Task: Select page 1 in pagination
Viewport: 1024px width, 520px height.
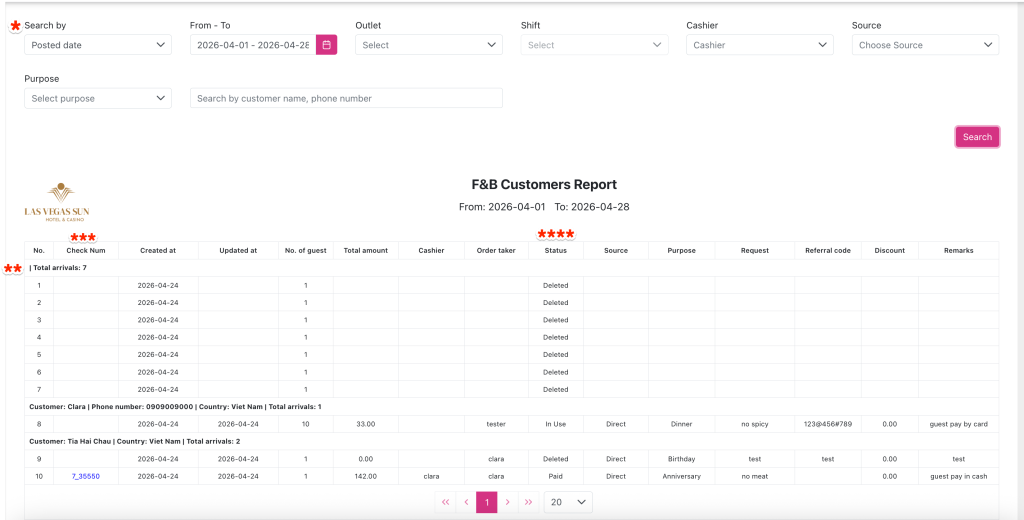Action: pos(487,502)
